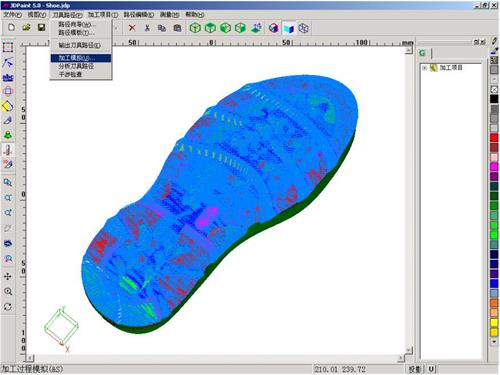Click the red X delete icon
Image resolution: width=500 pixels, height=375 pixels.
pyautogui.click(x=132, y=28)
